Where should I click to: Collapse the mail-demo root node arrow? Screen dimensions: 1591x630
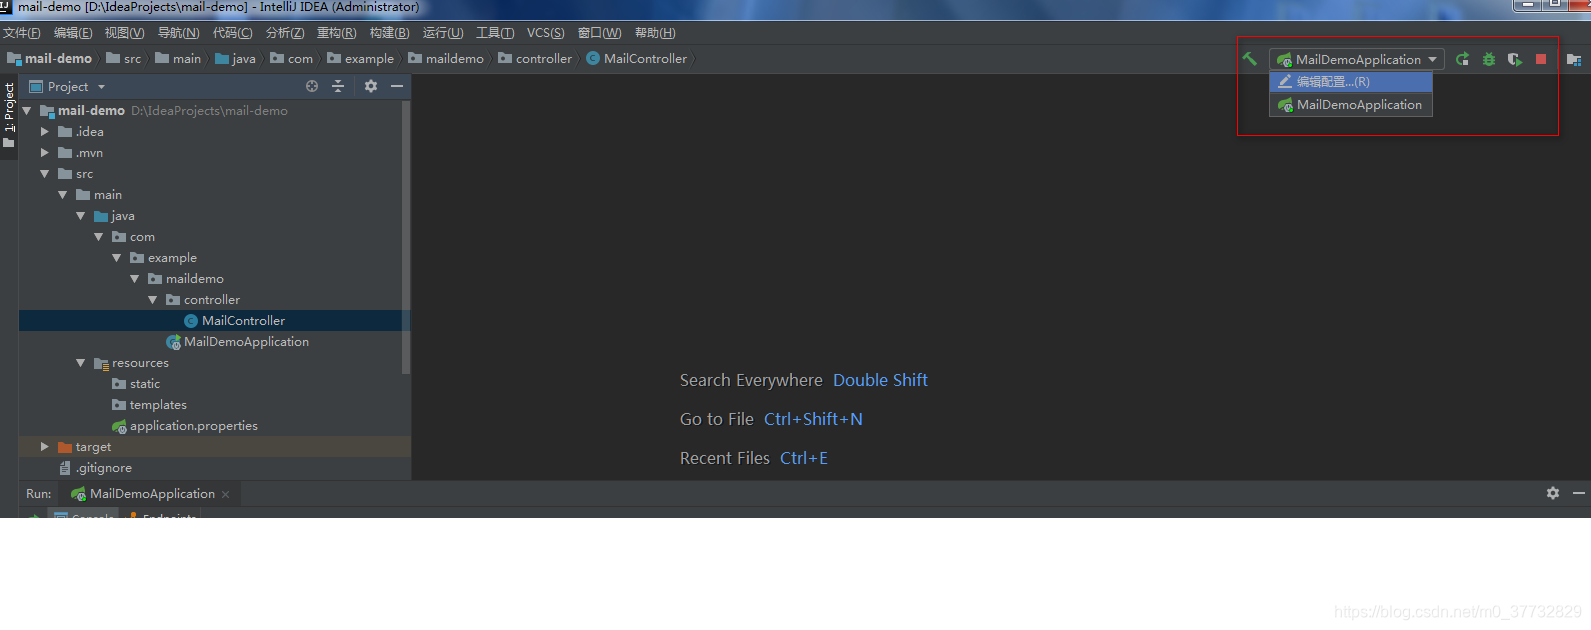click(x=27, y=111)
